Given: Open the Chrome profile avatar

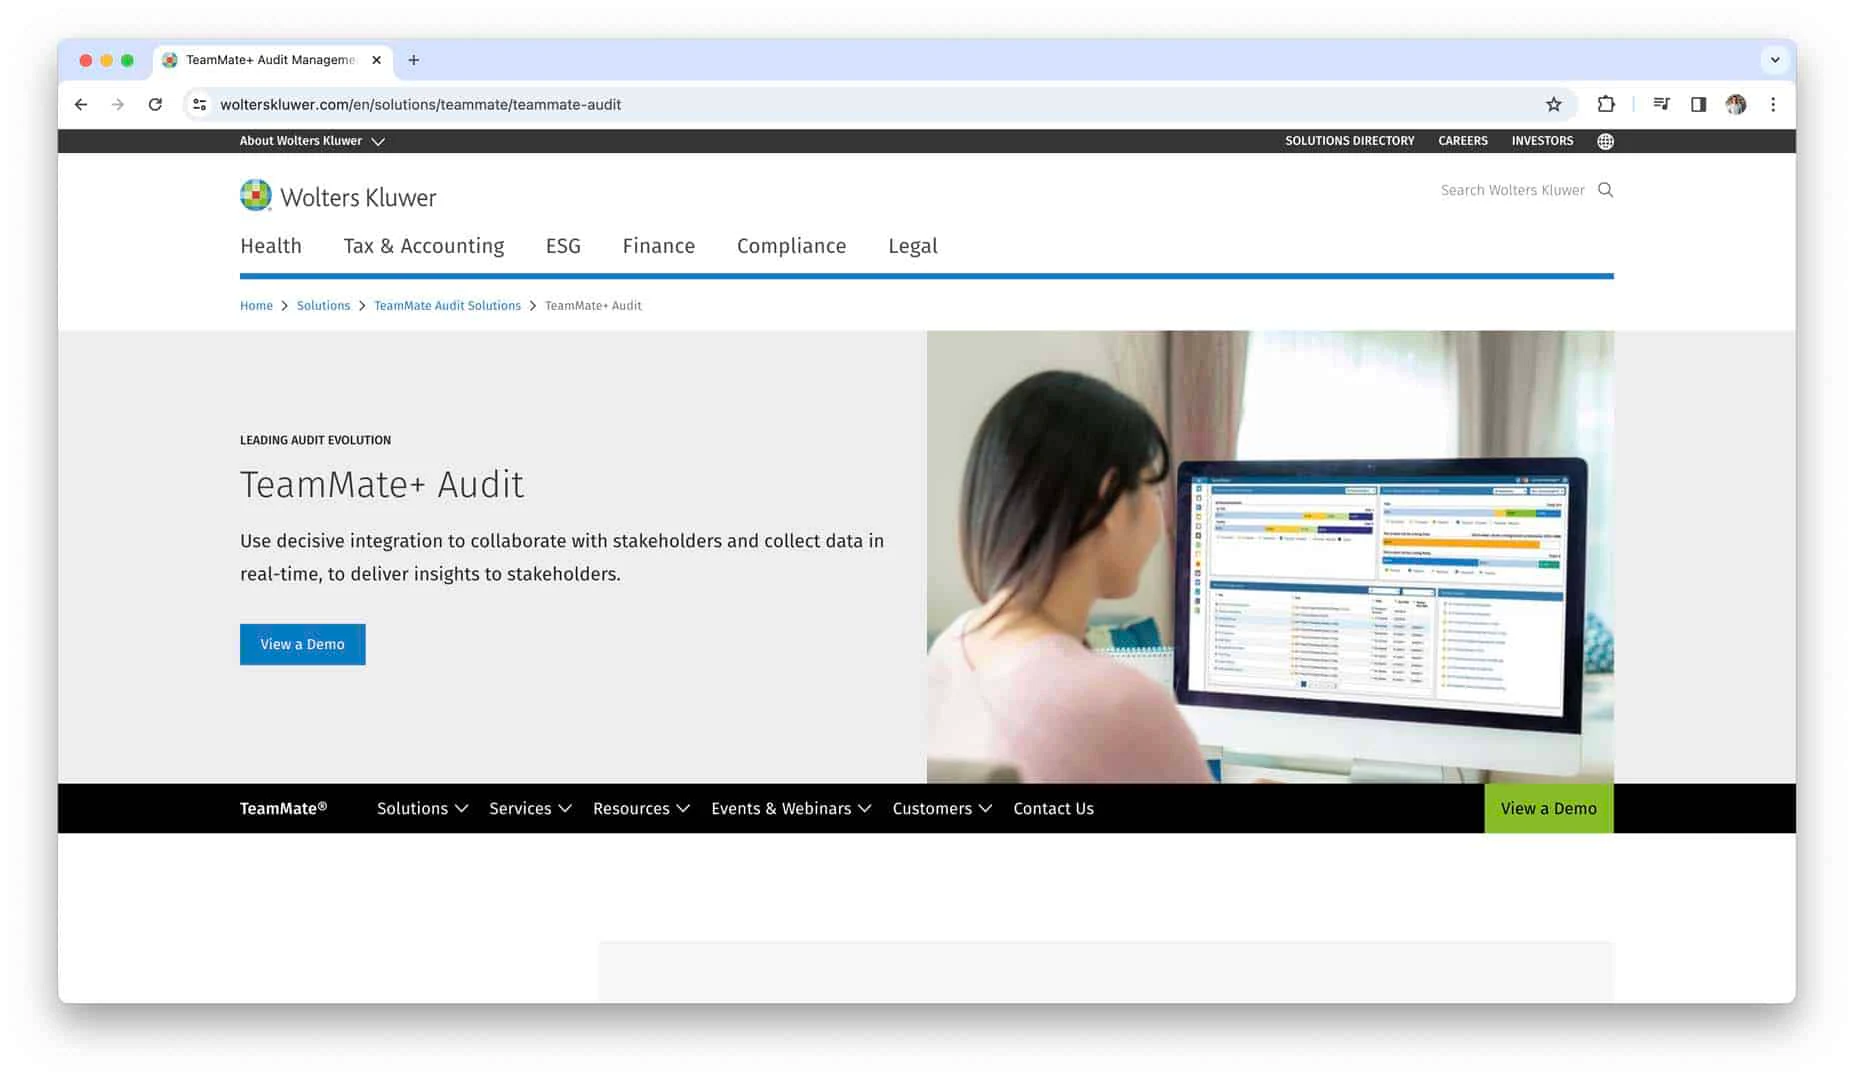Looking at the screenshot, I should coord(1736,104).
